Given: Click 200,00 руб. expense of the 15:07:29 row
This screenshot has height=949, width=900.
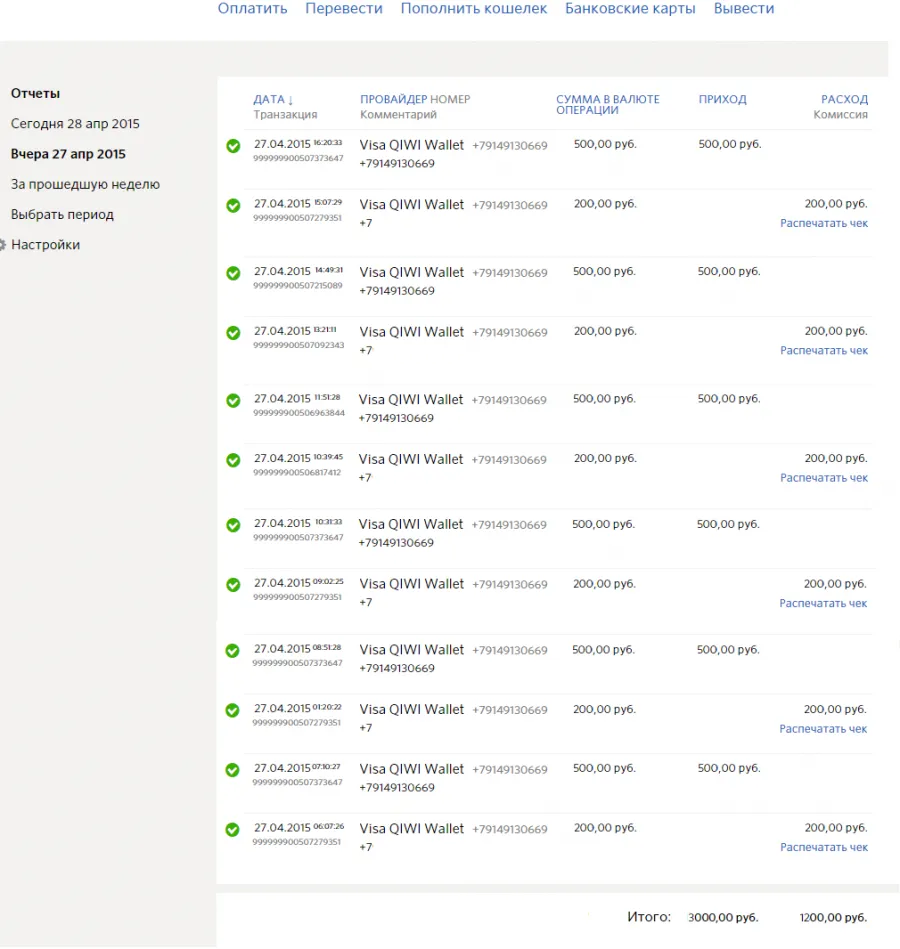Looking at the screenshot, I should pos(836,204).
